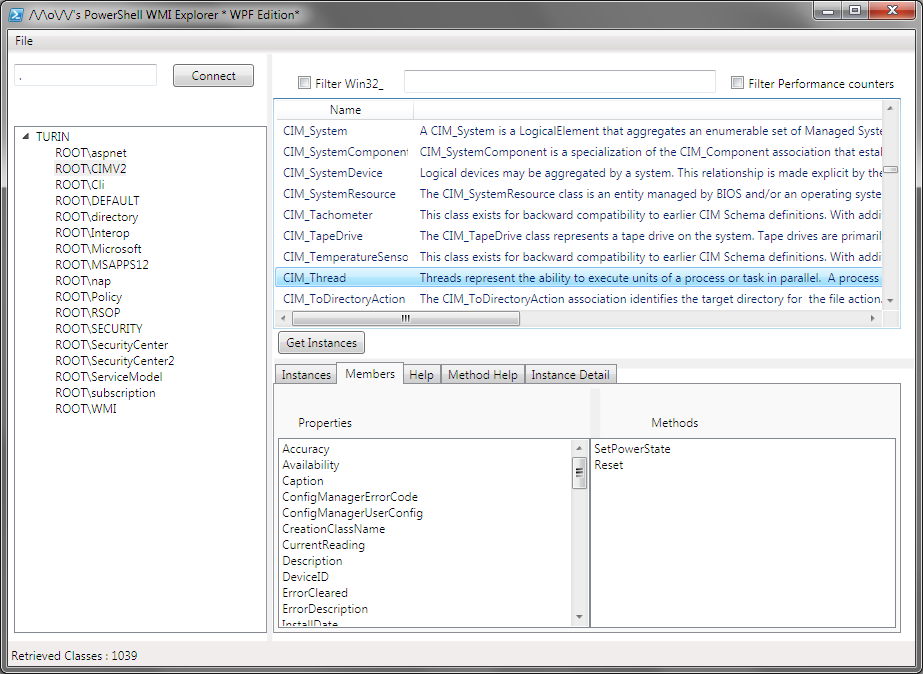Select ROOT\nap namespace
923x674 pixels.
tap(83, 281)
